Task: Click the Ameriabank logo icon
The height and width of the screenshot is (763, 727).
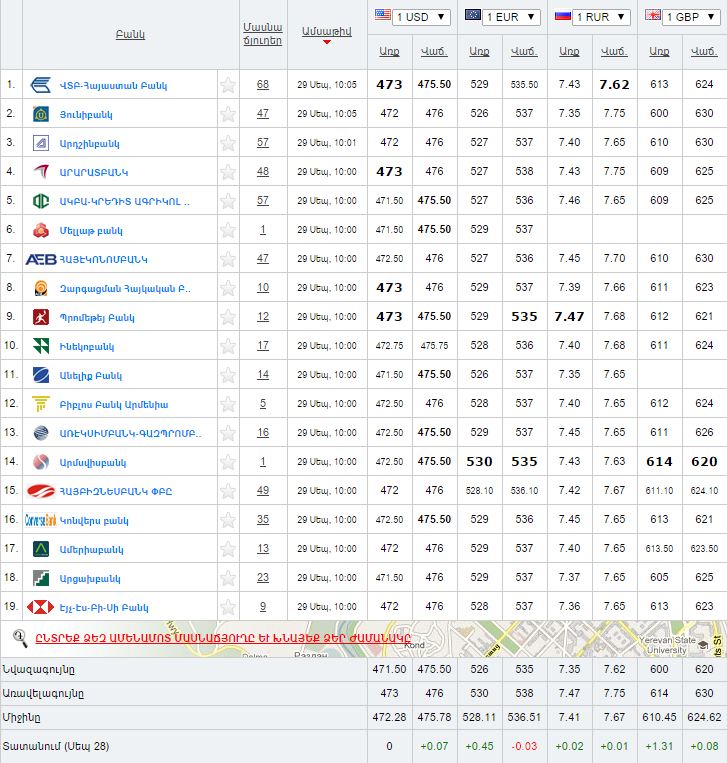Action: pos(41,549)
